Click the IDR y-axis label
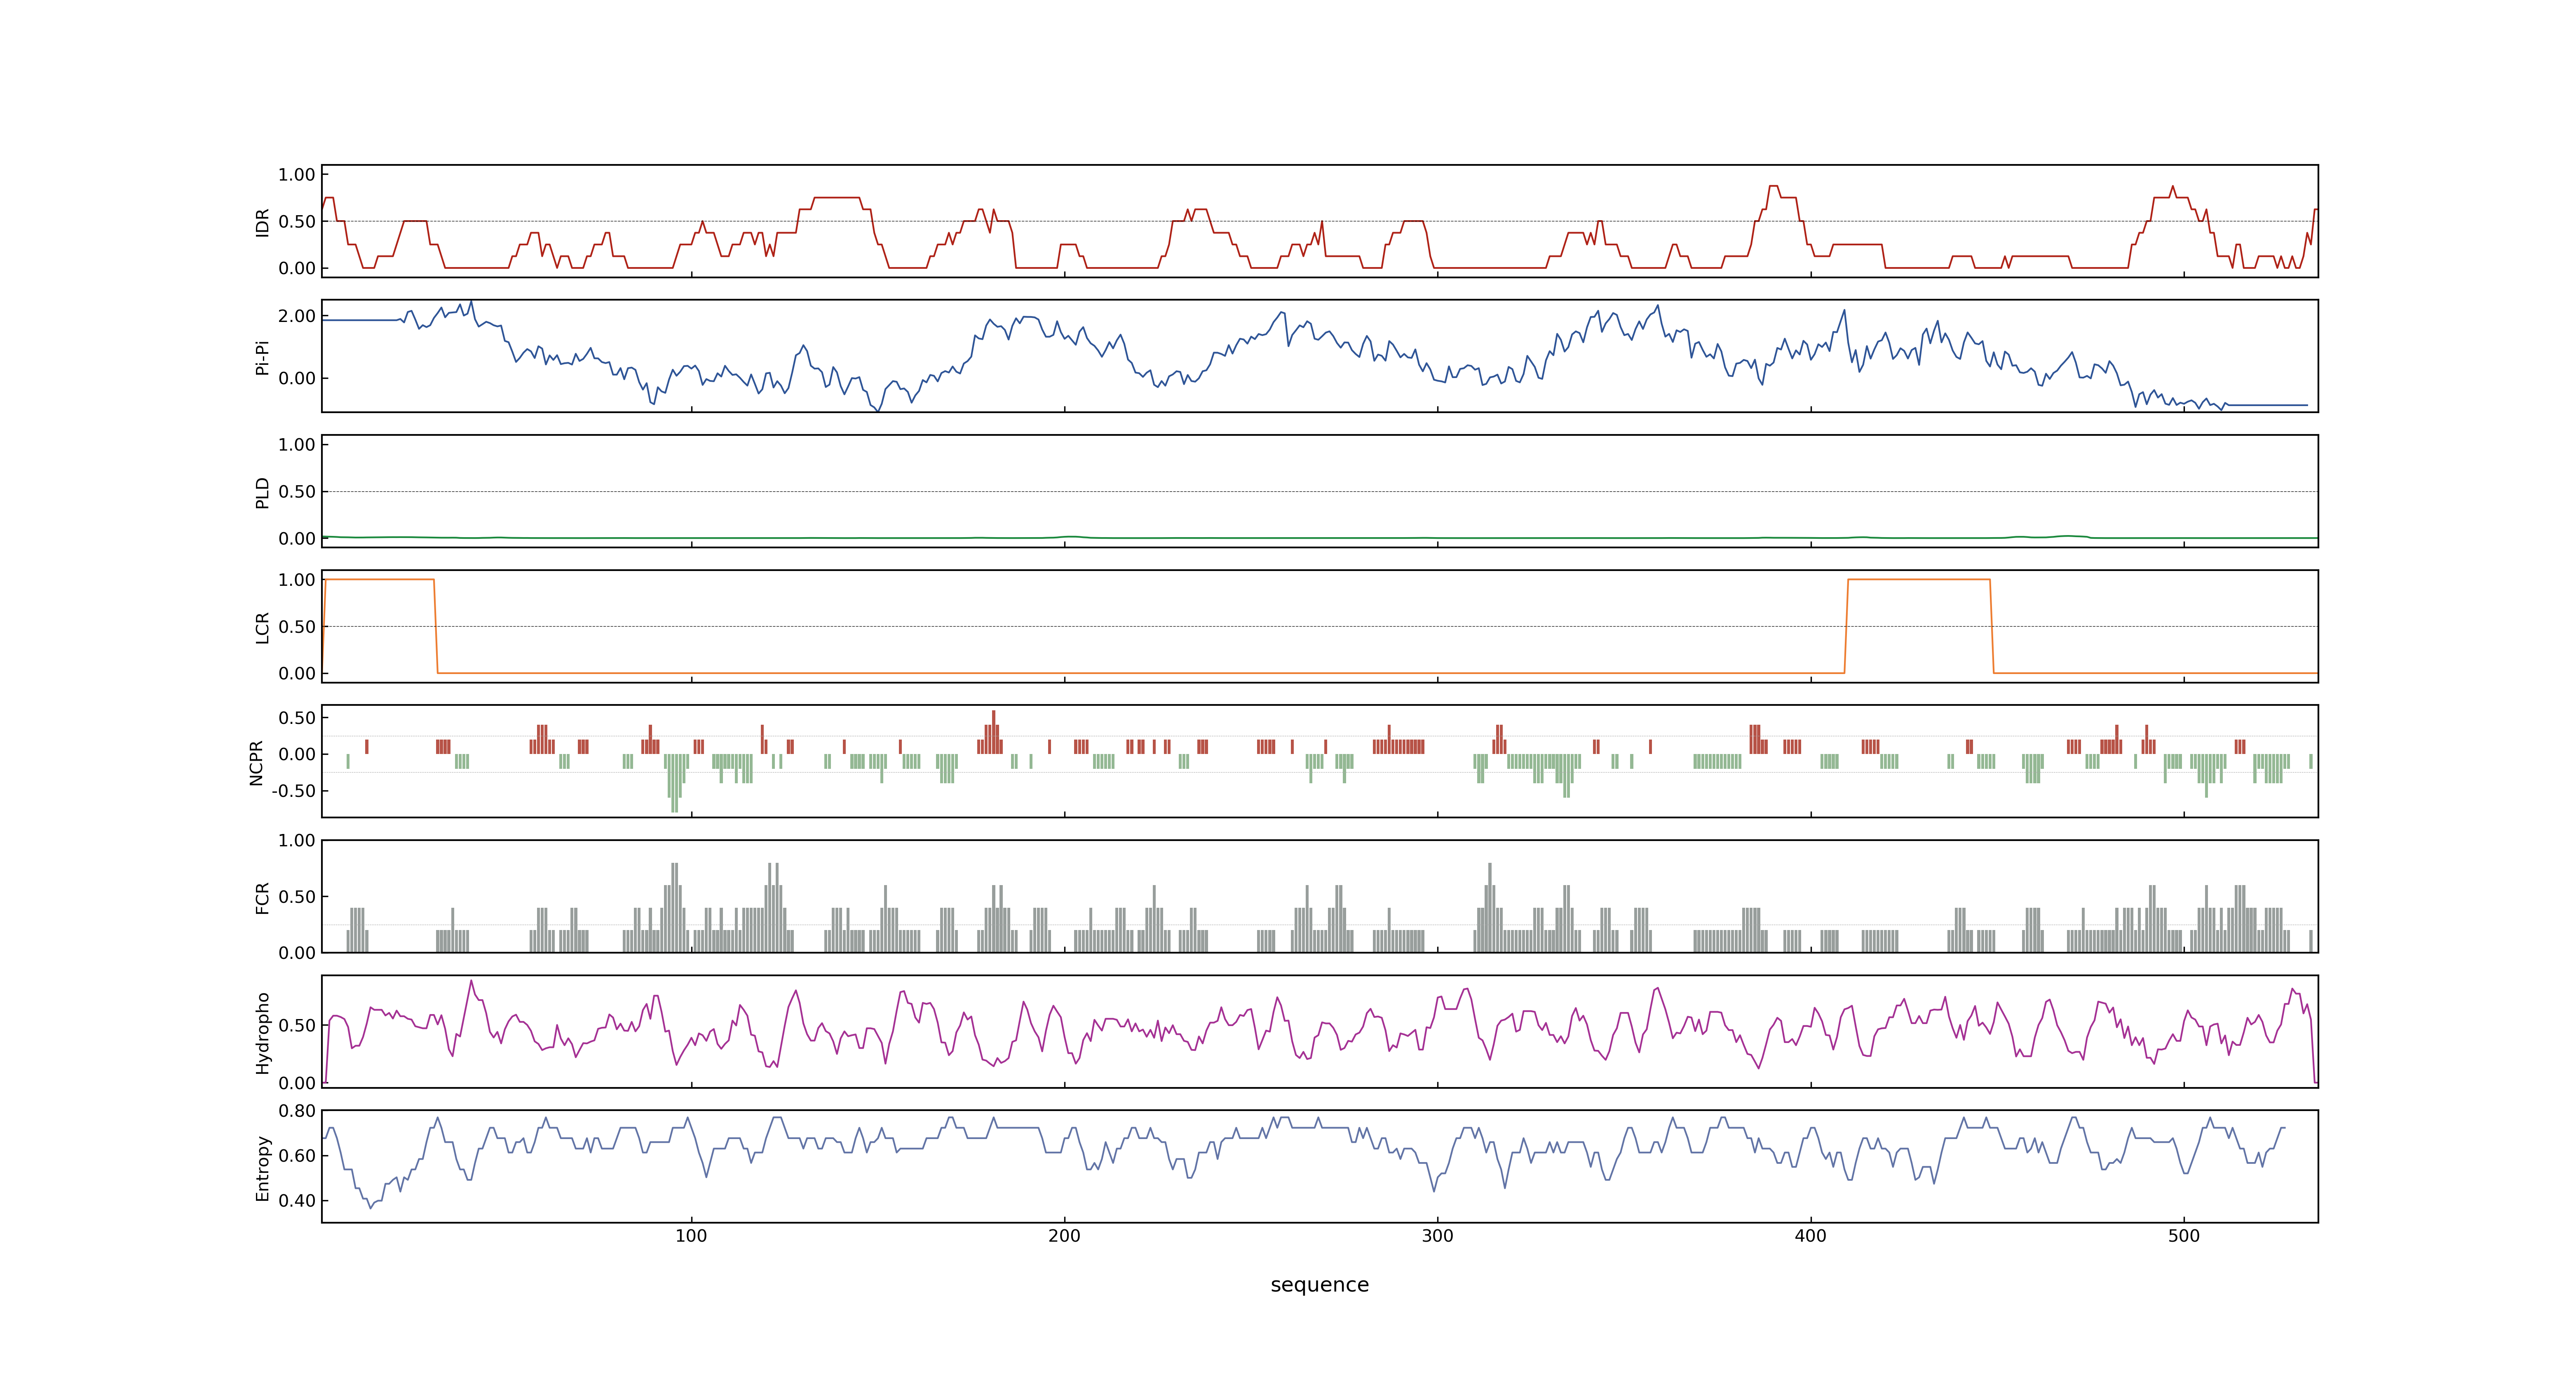Viewport: 2576px width, 1374px height. [x=263, y=222]
